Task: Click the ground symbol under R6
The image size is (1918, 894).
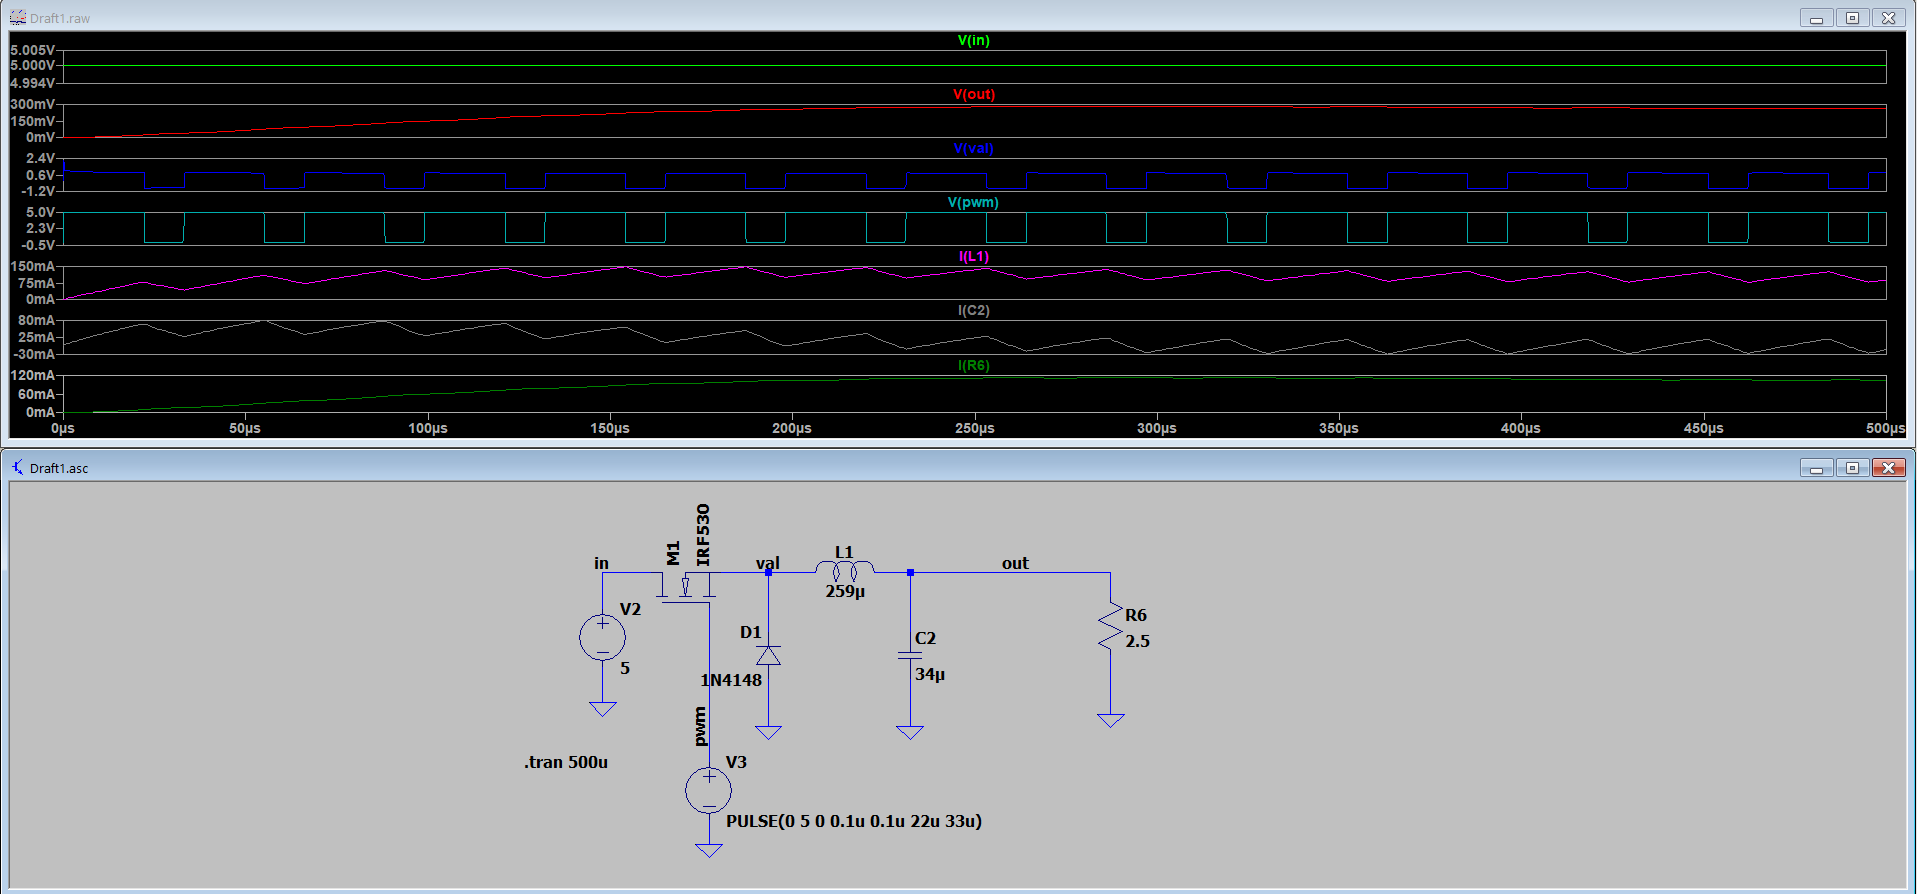Action: pyautogui.click(x=1110, y=720)
